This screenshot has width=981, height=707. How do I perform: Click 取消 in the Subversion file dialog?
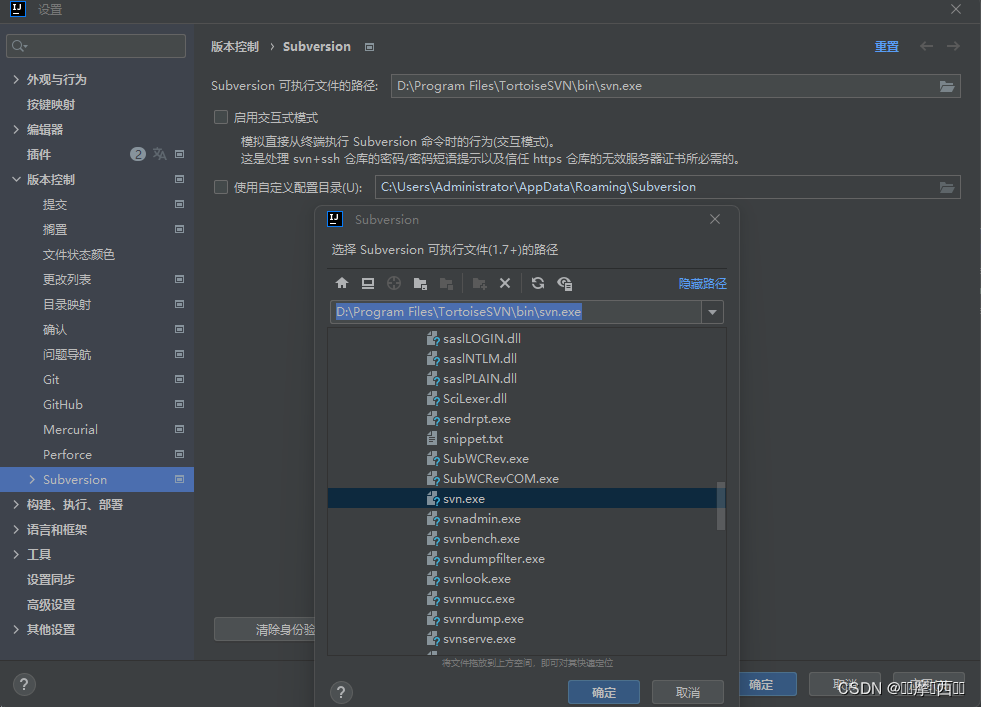click(x=688, y=693)
